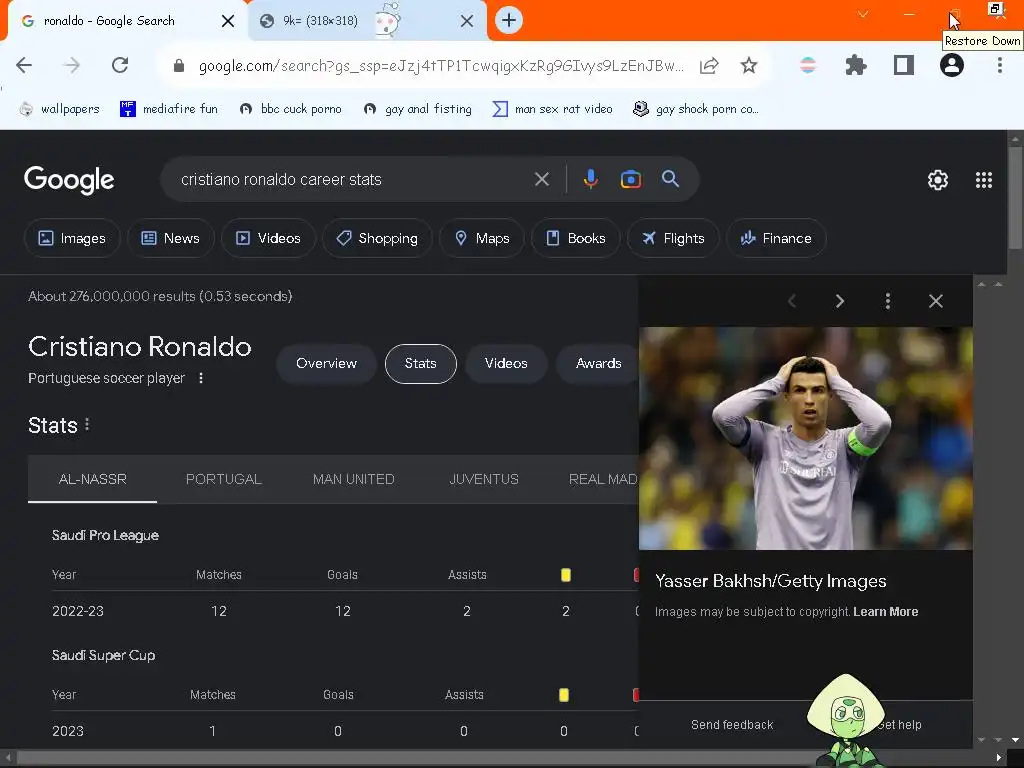Open the Videos knowledge panel tab
Viewport: 1024px width, 768px height.
(x=506, y=364)
